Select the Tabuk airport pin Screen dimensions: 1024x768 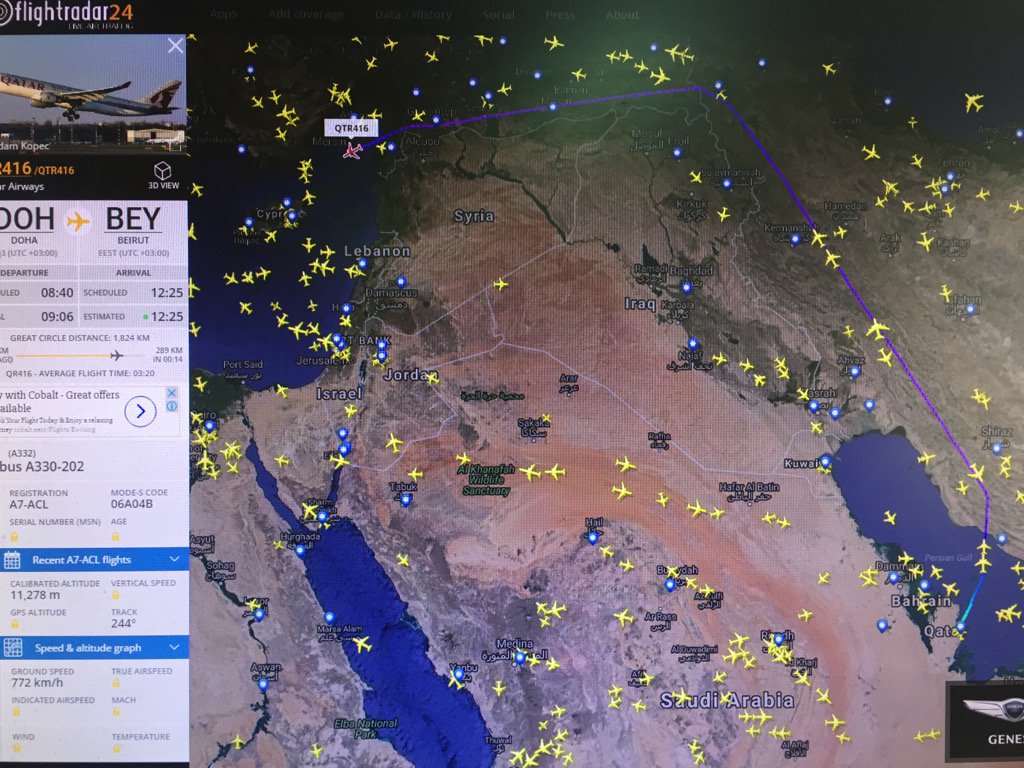tap(406, 500)
